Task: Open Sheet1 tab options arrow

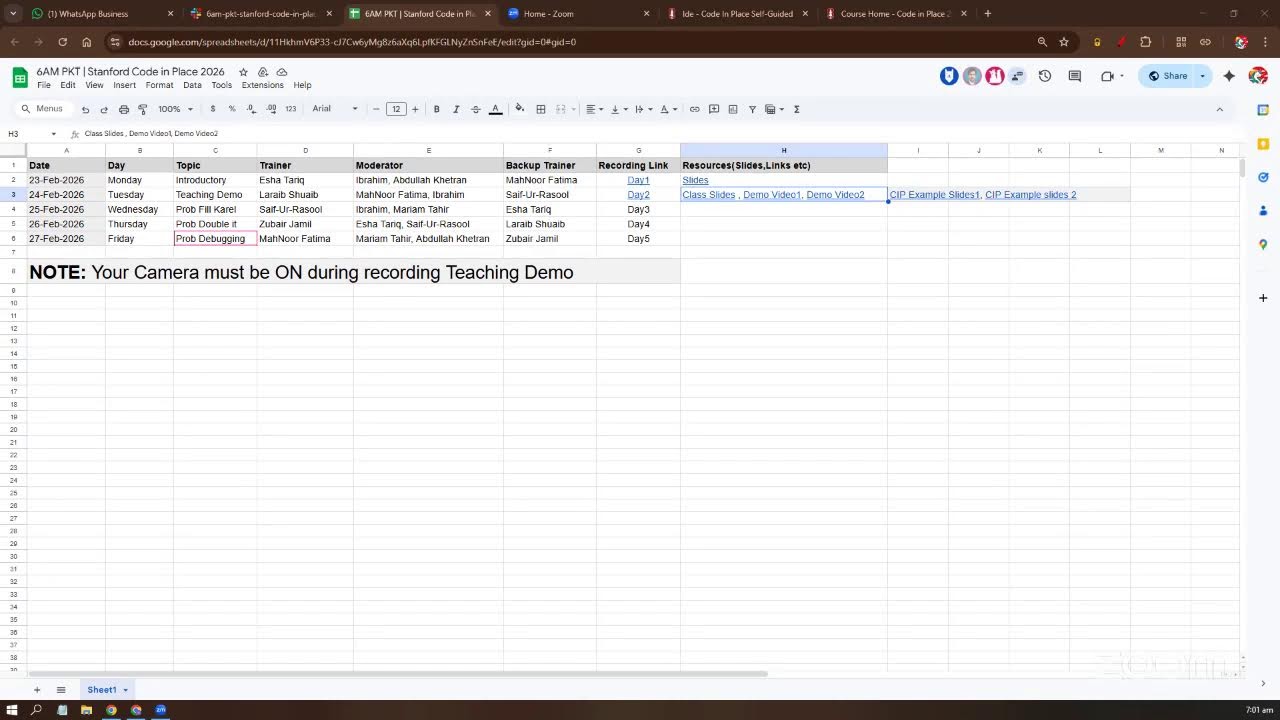Action: pyautogui.click(x=125, y=690)
